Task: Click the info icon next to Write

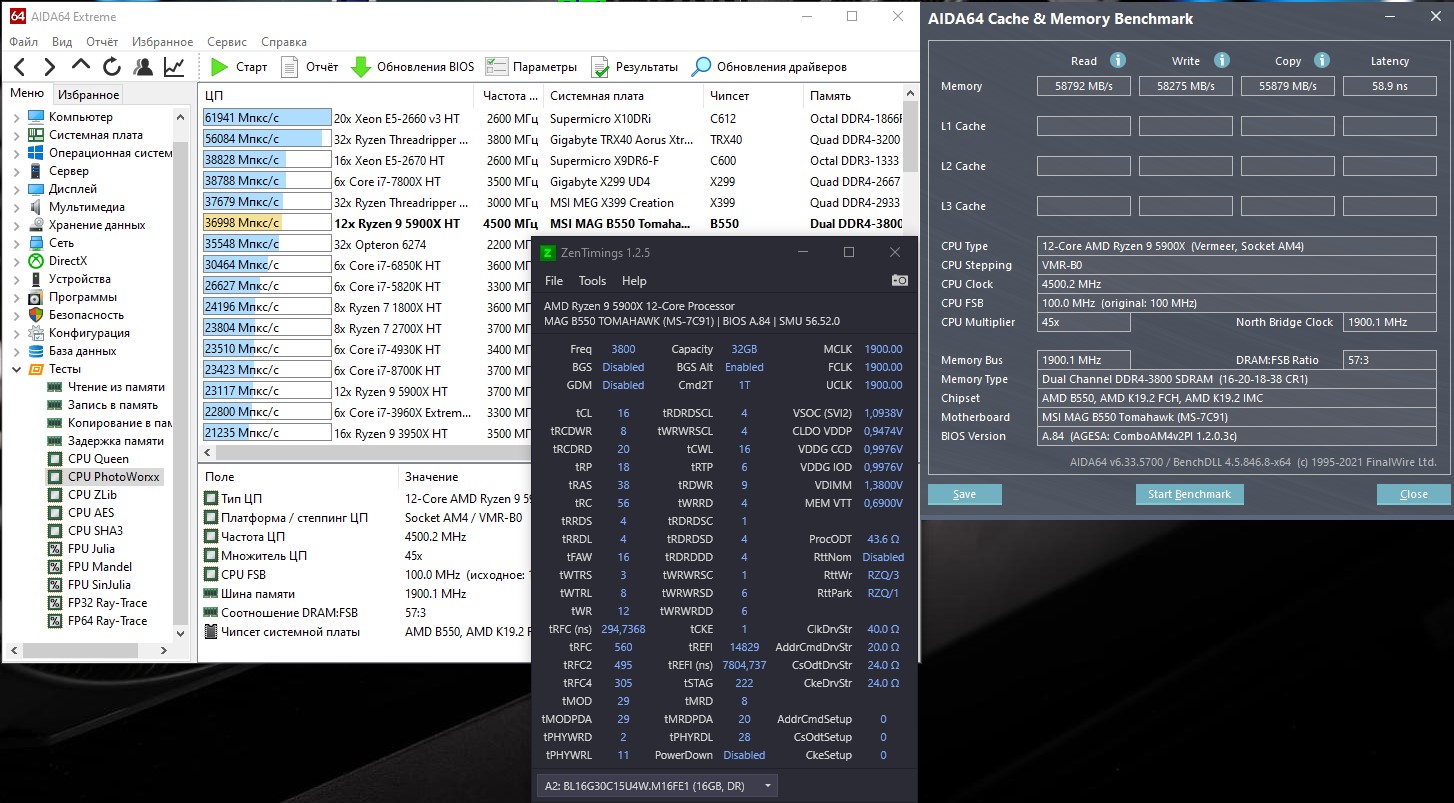Action: click(x=1221, y=60)
